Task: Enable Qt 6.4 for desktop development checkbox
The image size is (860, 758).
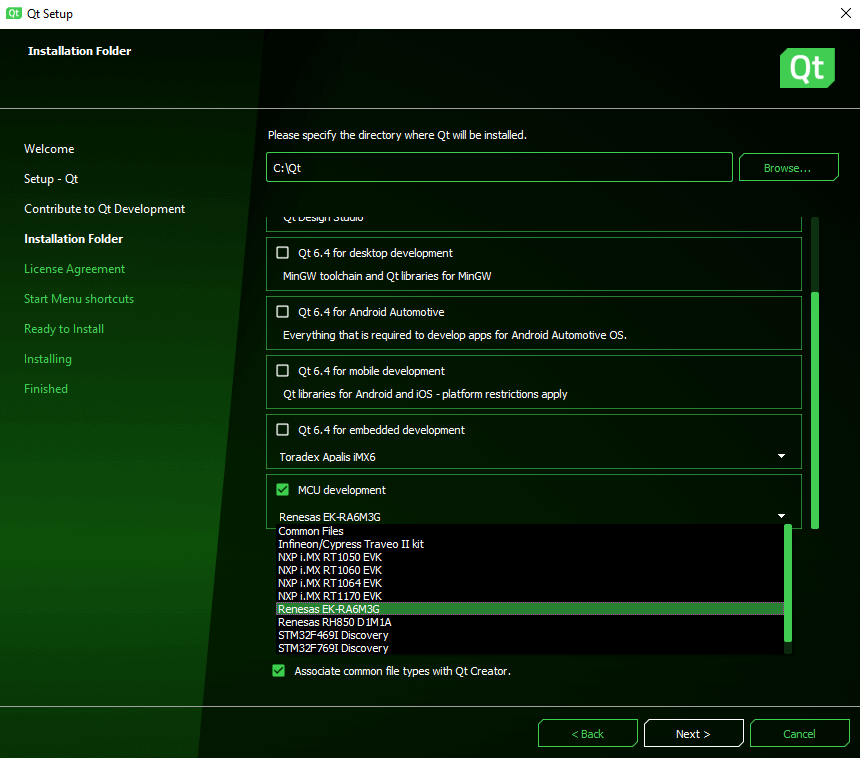Action: 283,253
